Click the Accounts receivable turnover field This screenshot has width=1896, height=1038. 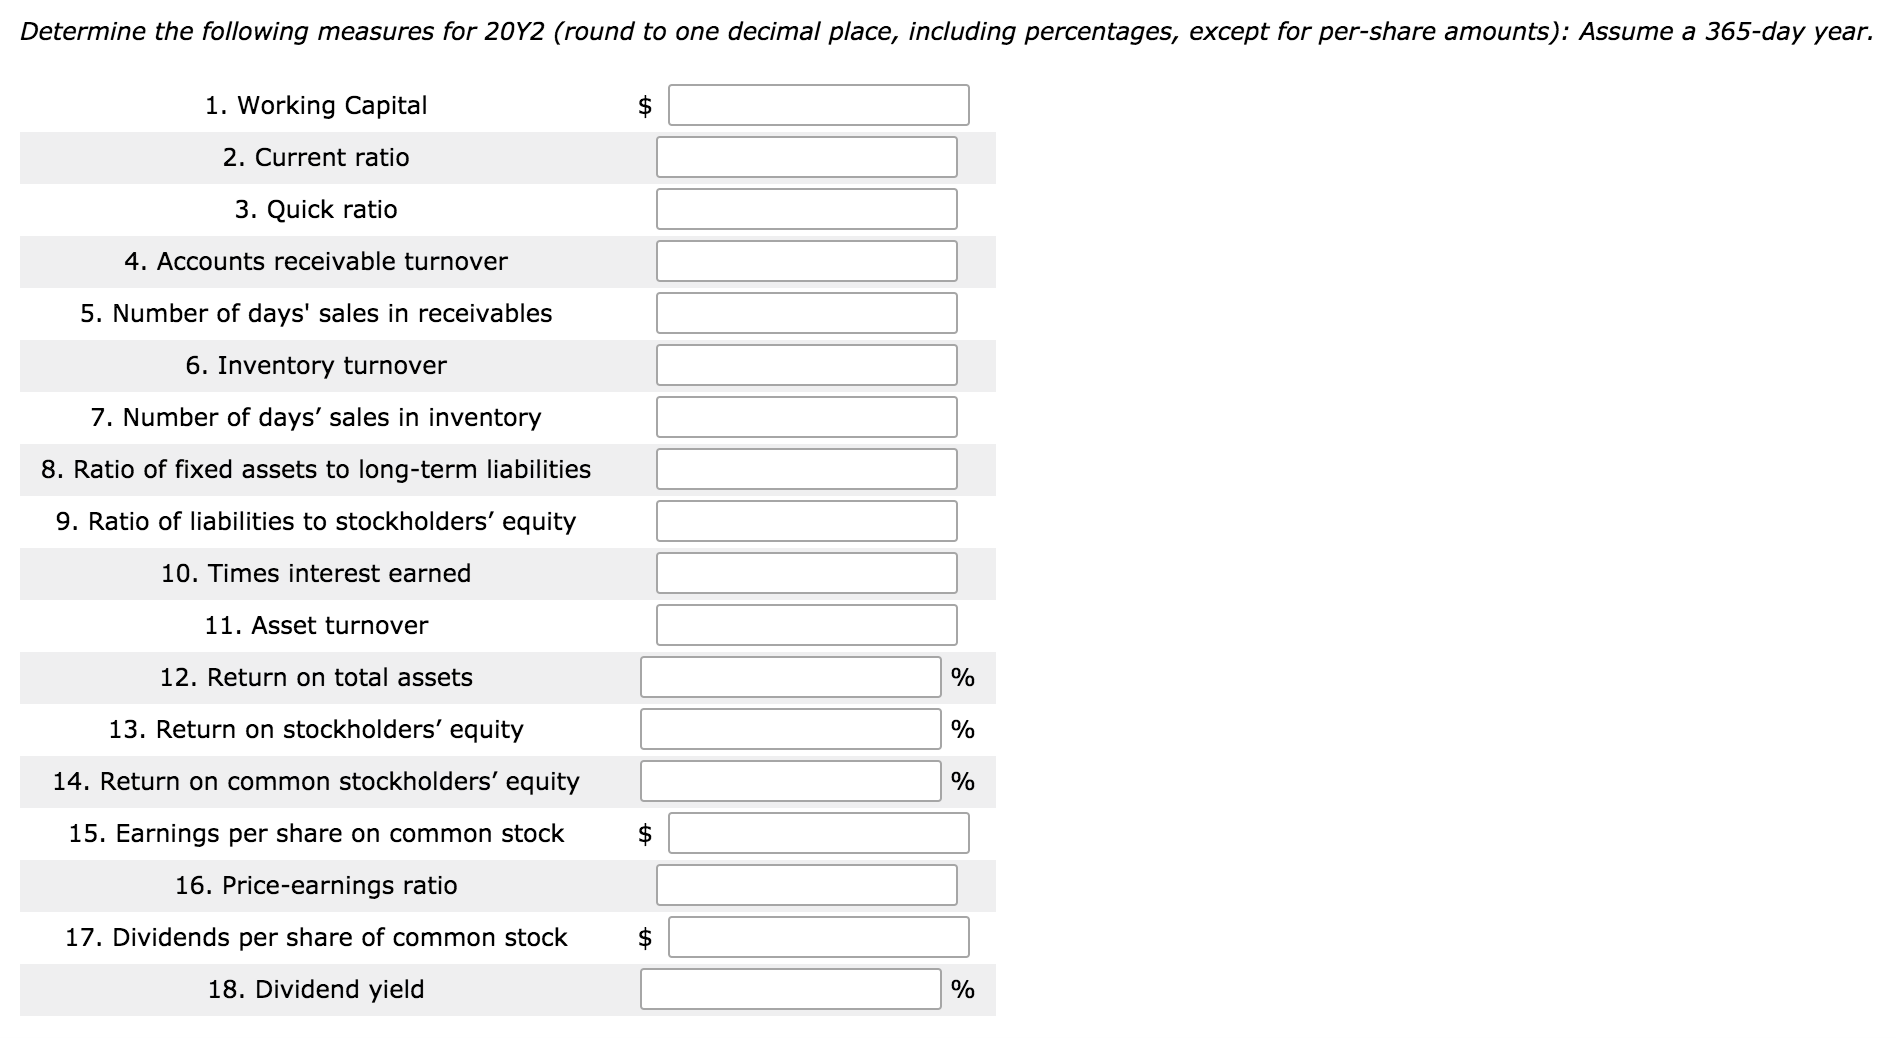coord(806,260)
